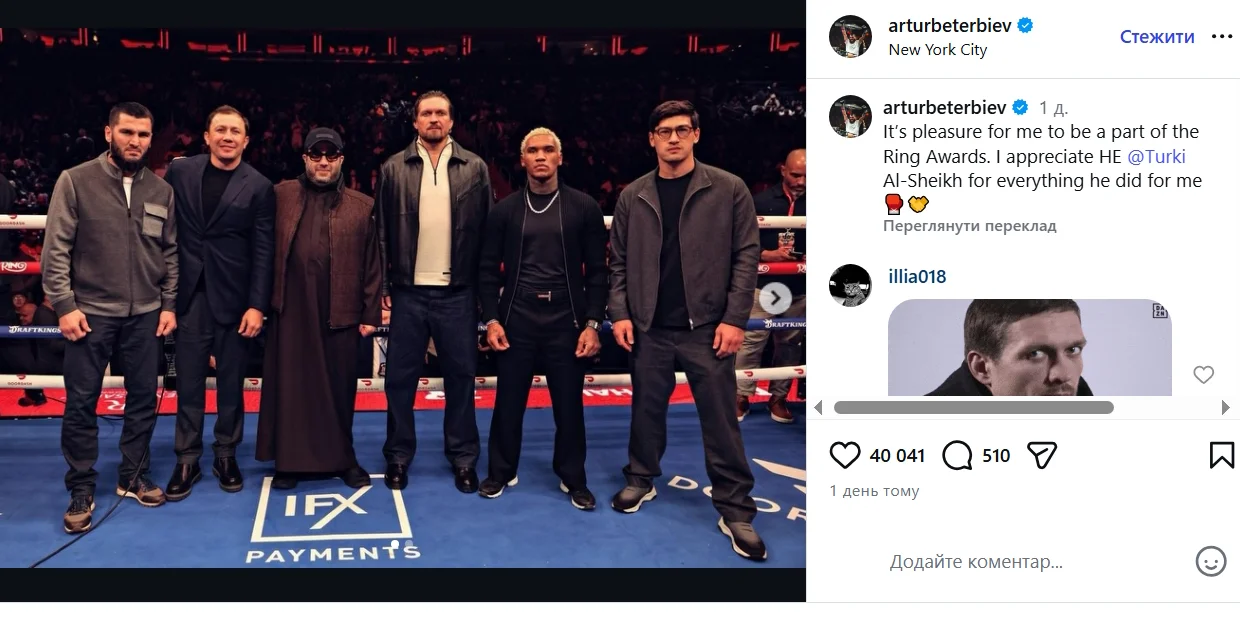Click the horizontal scrollbar right arrow
Screen dimensions: 1240x623
1226,408
